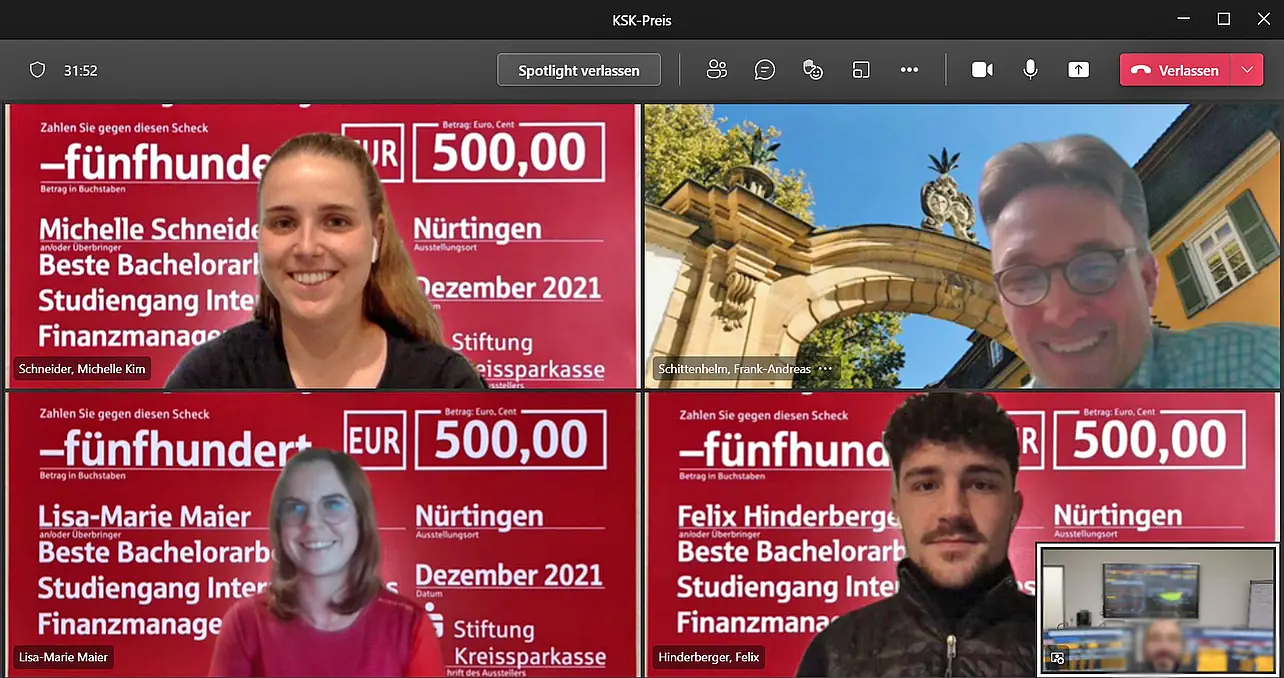Toggle the camera on or off
1284x678 pixels.
[x=982, y=70]
